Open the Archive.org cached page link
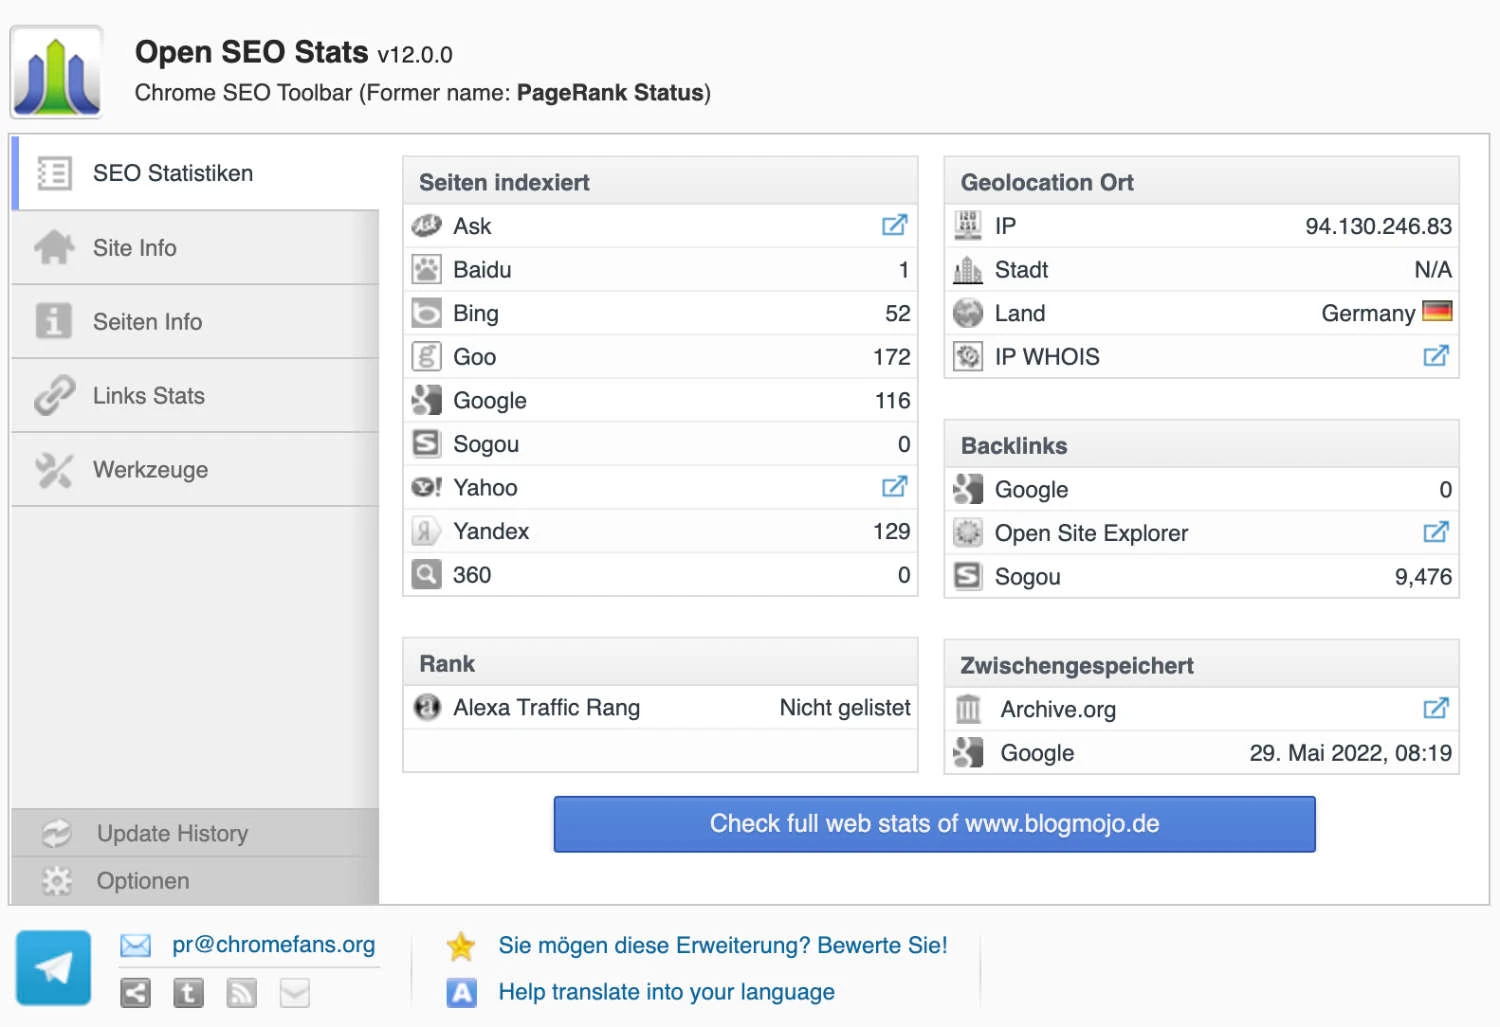The image size is (1500, 1027). coord(1436,708)
